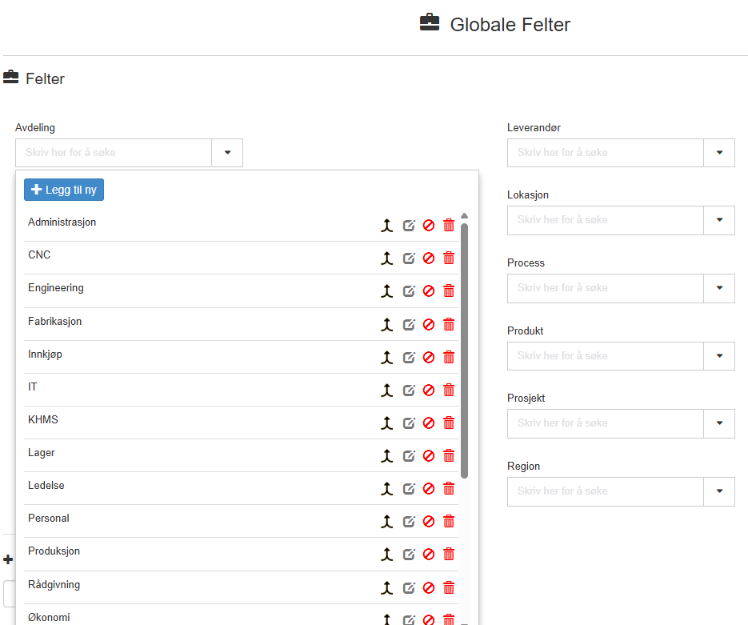Disable the KHMS entry
Screen dimensions: 748x625
point(429,423)
